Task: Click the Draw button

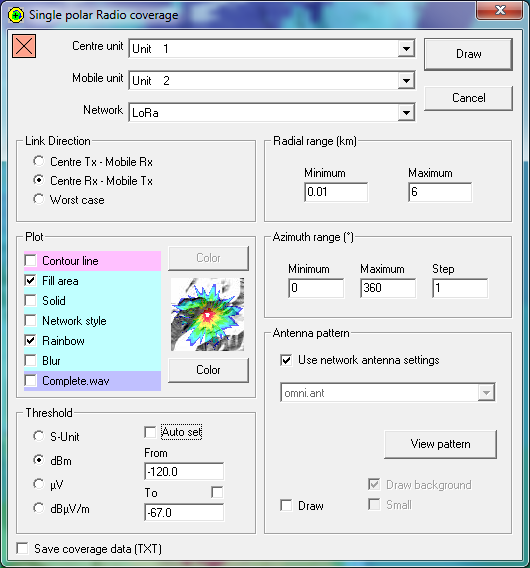Action: click(468, 54)
